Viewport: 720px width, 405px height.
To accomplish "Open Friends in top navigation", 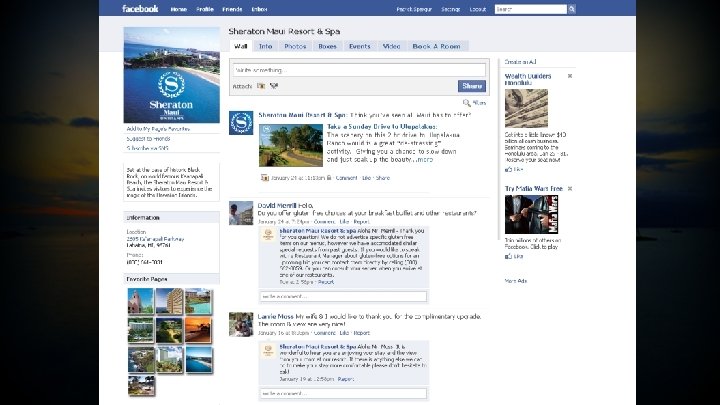I will [x=232, y=9].
